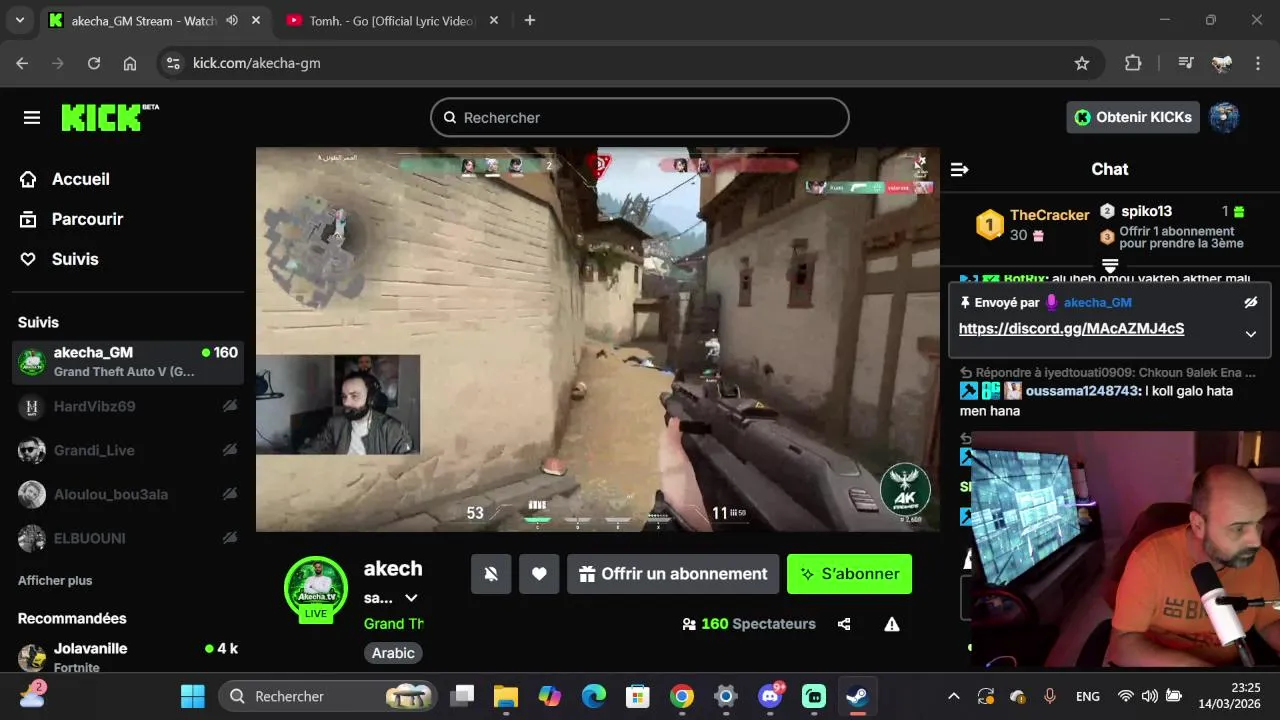Open Steam from the taskbar
This screenshot has width=1280, height=720.
(858, 696)
